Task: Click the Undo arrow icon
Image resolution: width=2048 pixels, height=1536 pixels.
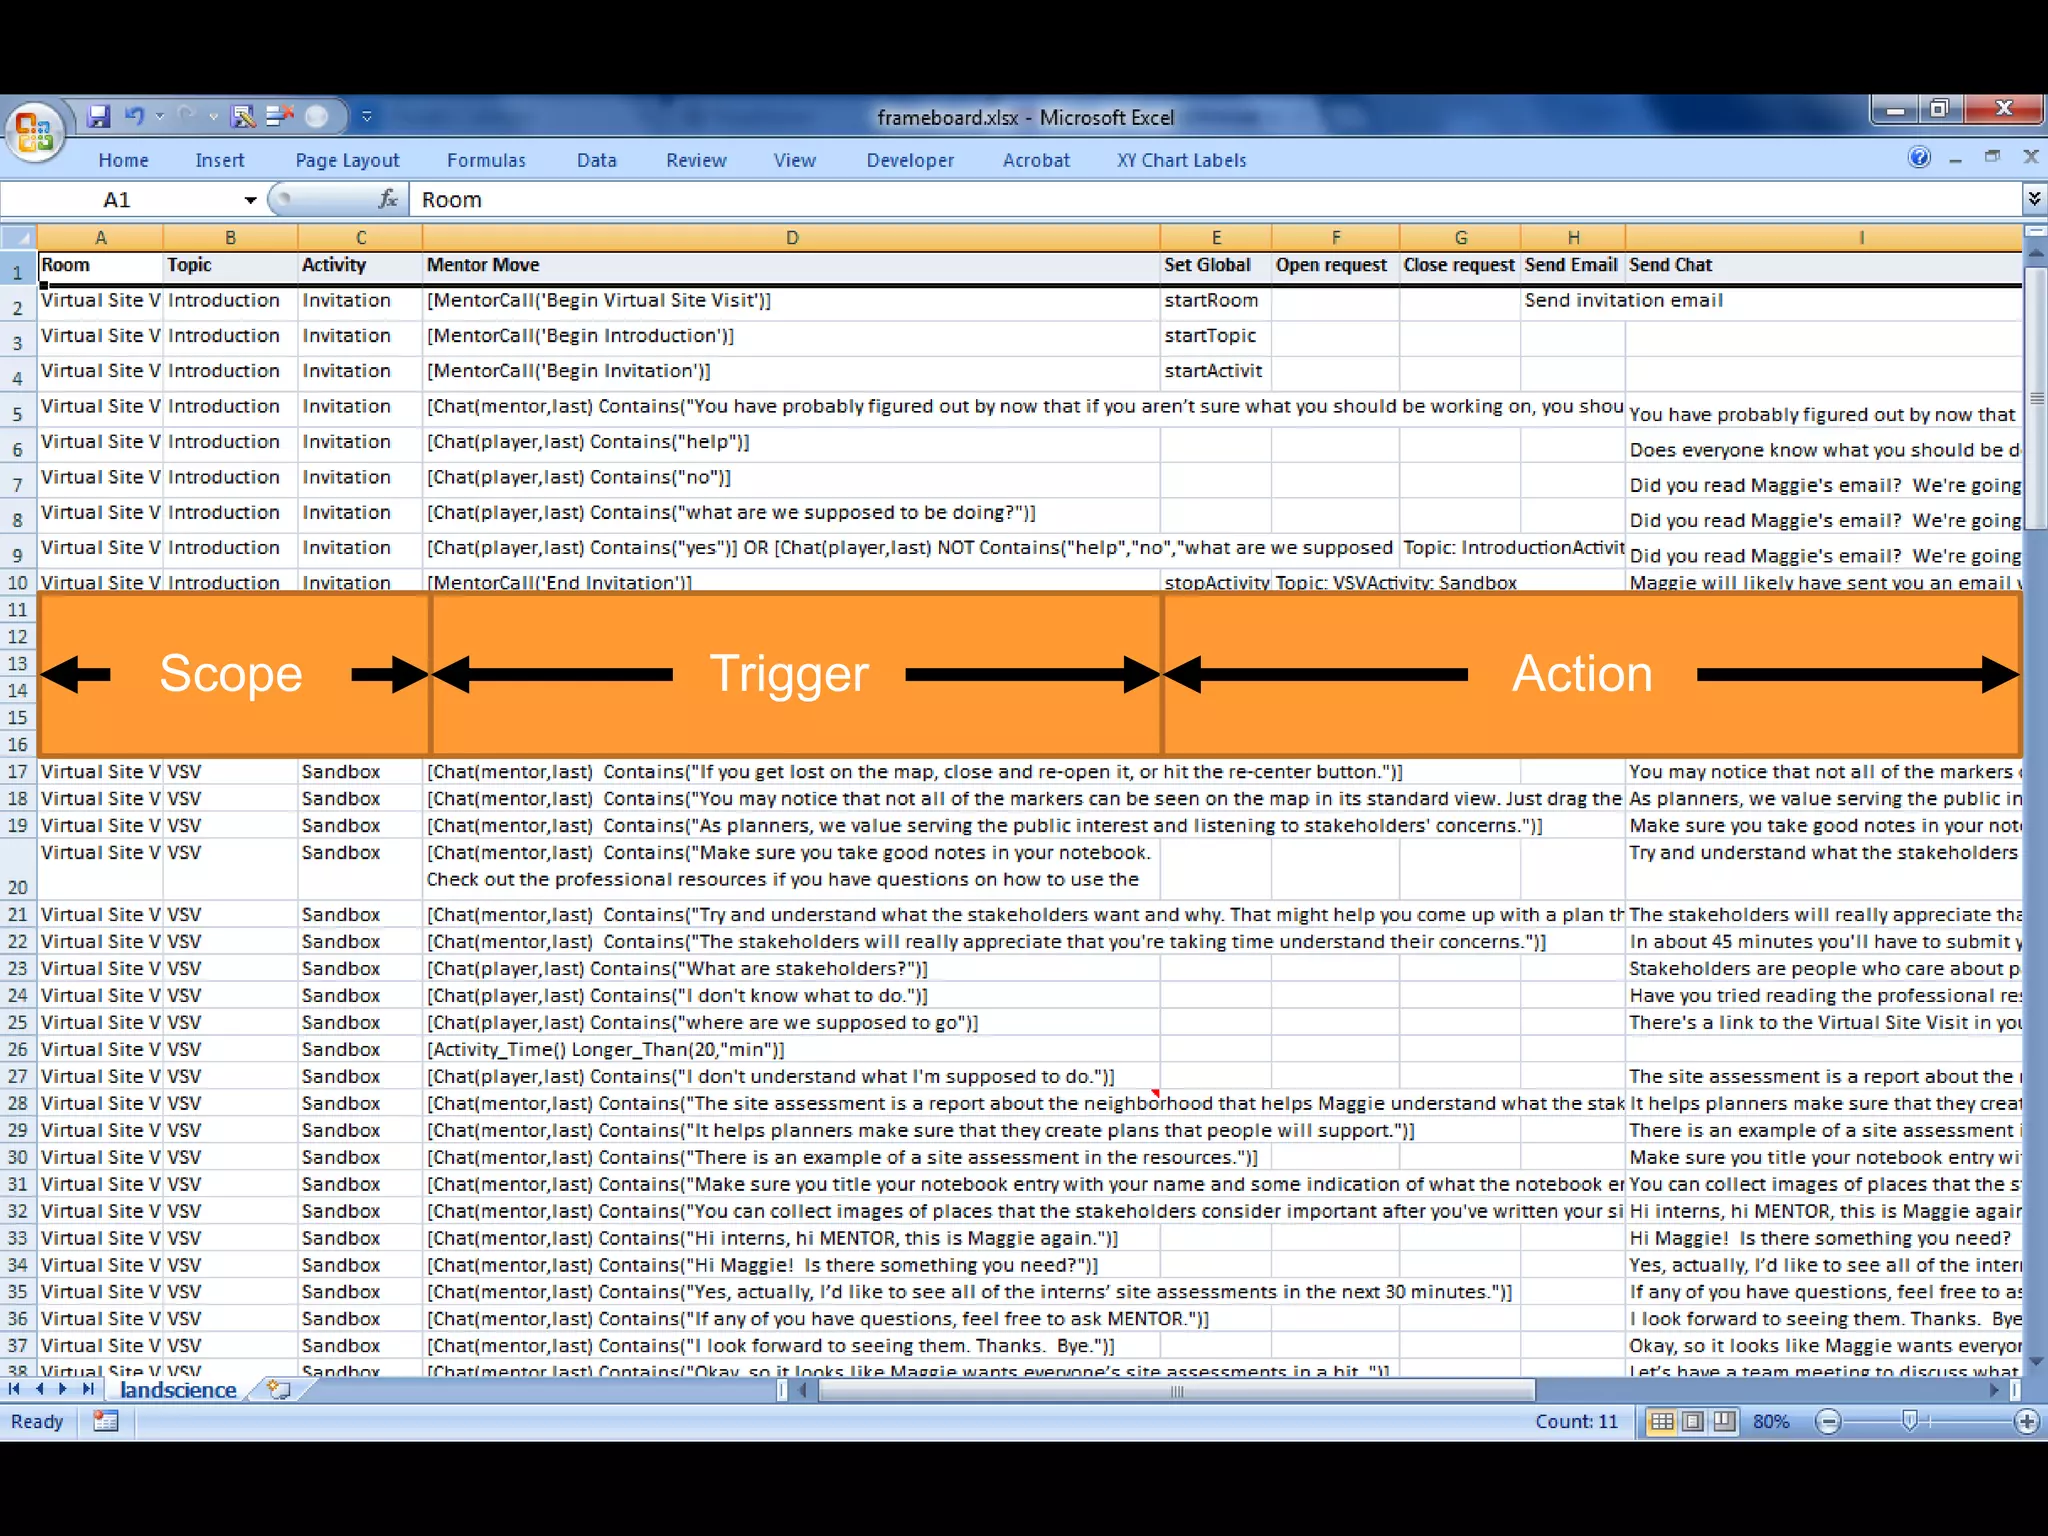Action: tap(134, 117)
